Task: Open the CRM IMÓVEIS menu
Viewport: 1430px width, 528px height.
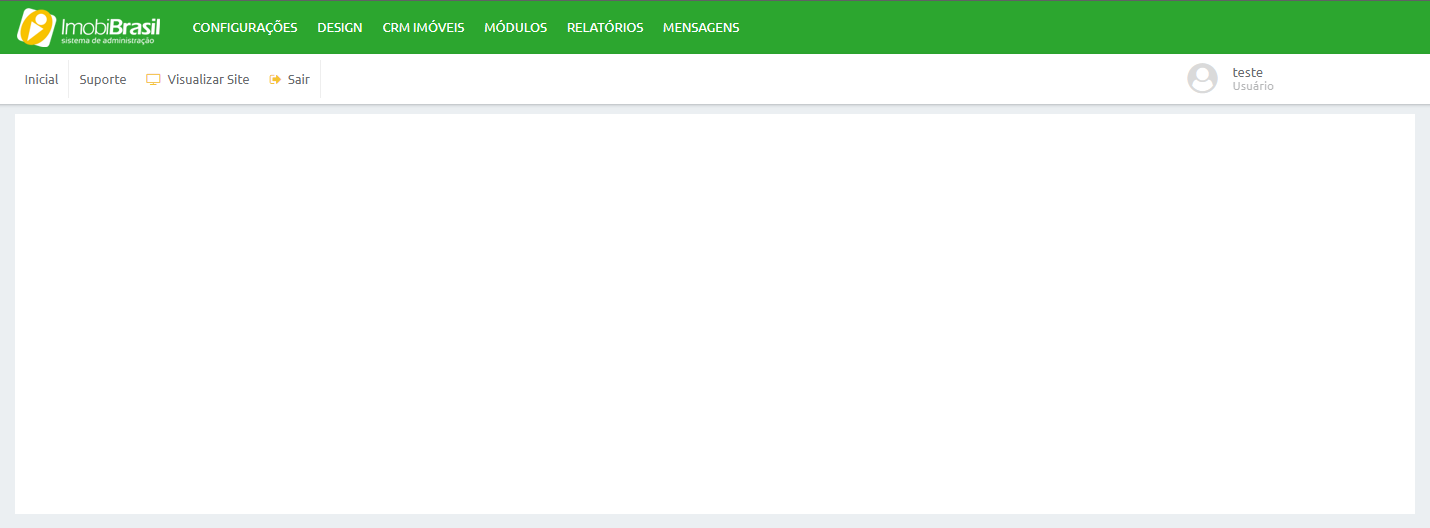Action: [423, 28]
